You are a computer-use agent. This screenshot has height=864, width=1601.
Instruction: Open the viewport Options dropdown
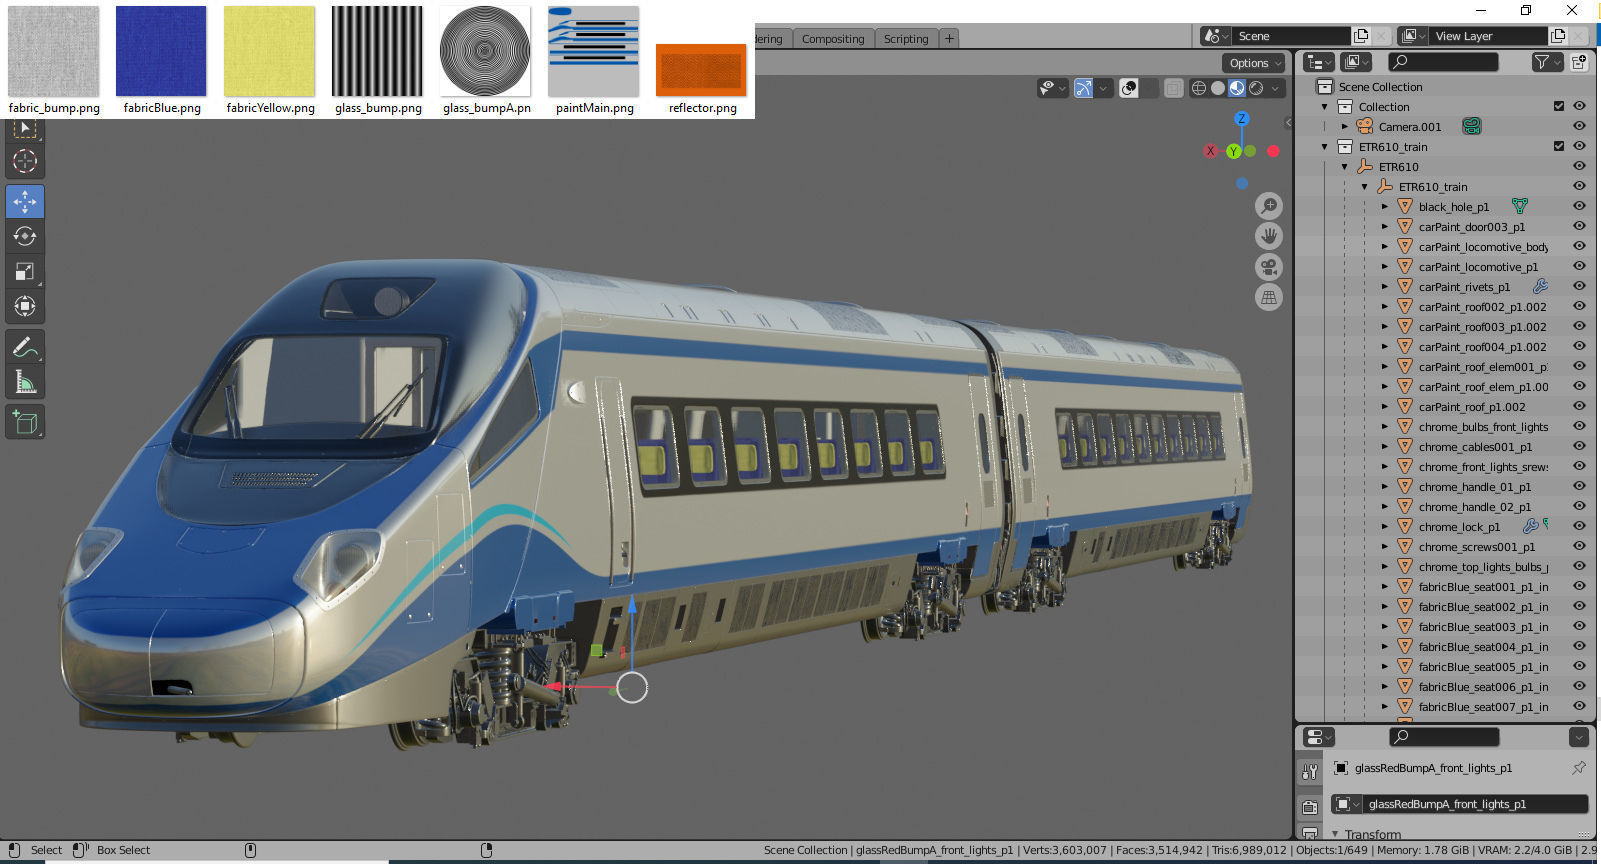click(1253, 63)
